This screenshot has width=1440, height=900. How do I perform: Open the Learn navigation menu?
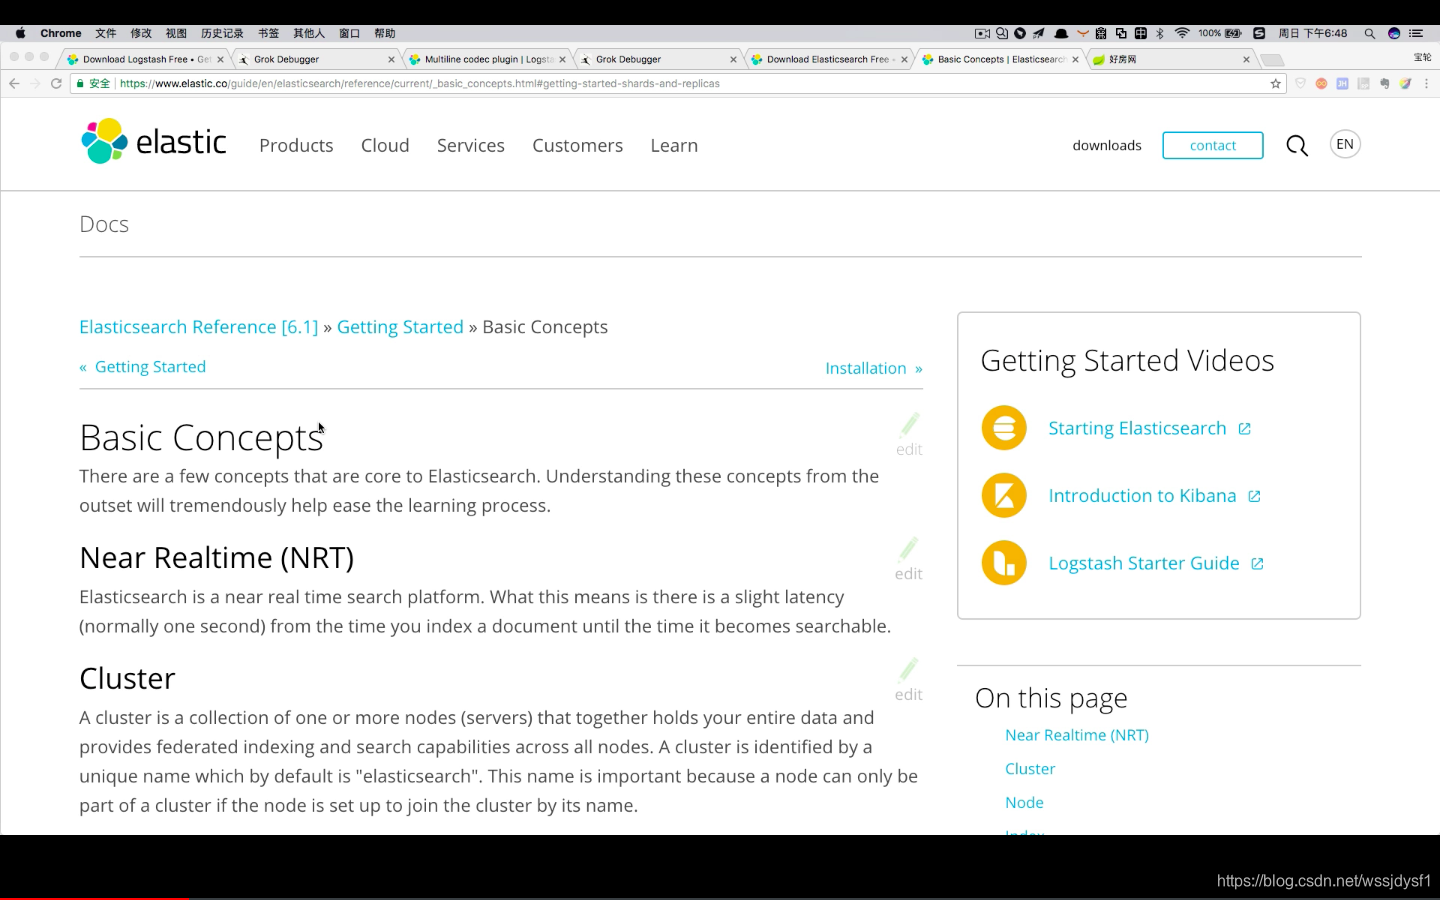tap(674, 146)
